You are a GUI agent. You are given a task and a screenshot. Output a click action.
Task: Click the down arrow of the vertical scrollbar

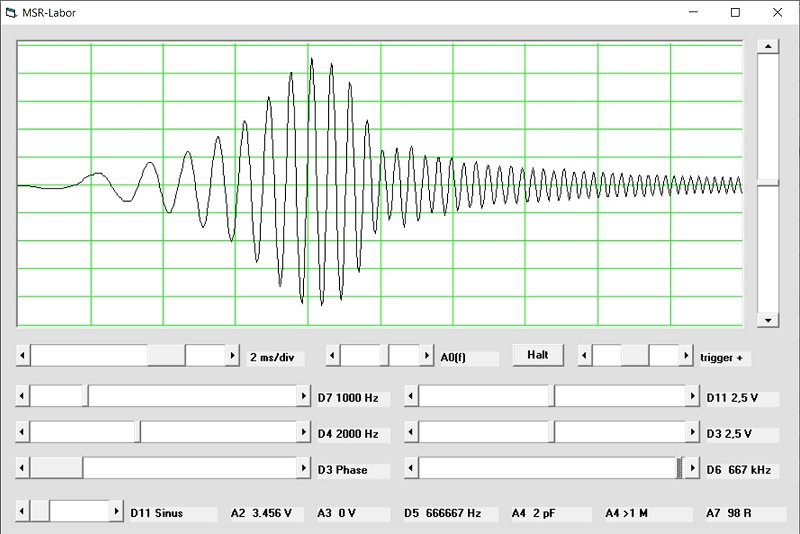coord(767,320)
